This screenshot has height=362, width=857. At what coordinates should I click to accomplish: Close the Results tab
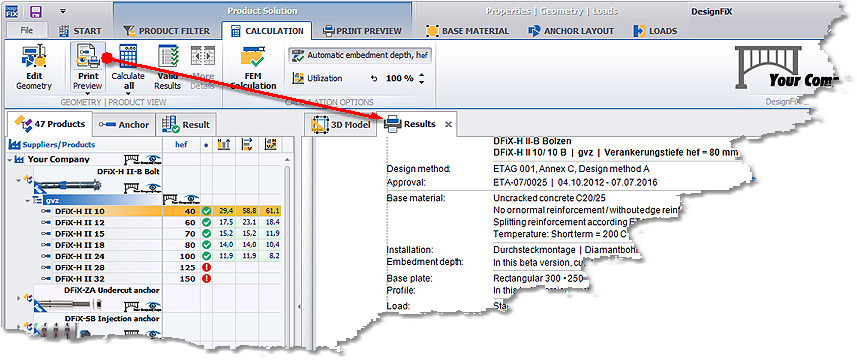448,125
